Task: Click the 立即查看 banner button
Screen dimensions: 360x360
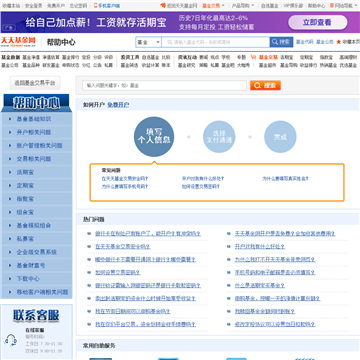Action: point(317,22)
